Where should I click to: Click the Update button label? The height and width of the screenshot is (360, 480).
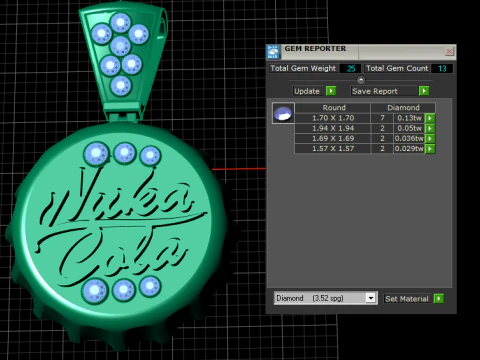307,91
